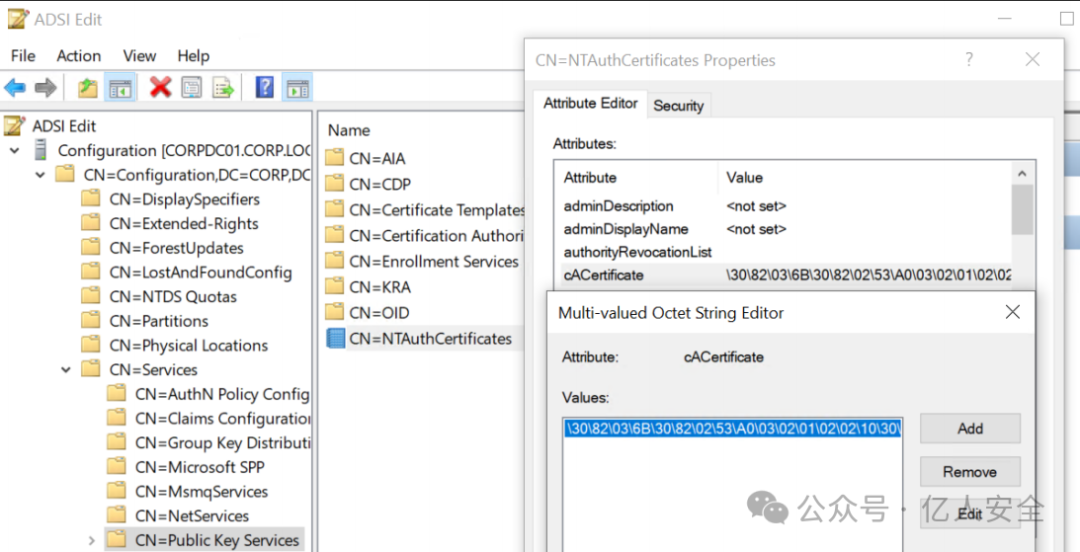The image size is (1080, 552).
Task: Click the Remove button
Action: point(970,472)
